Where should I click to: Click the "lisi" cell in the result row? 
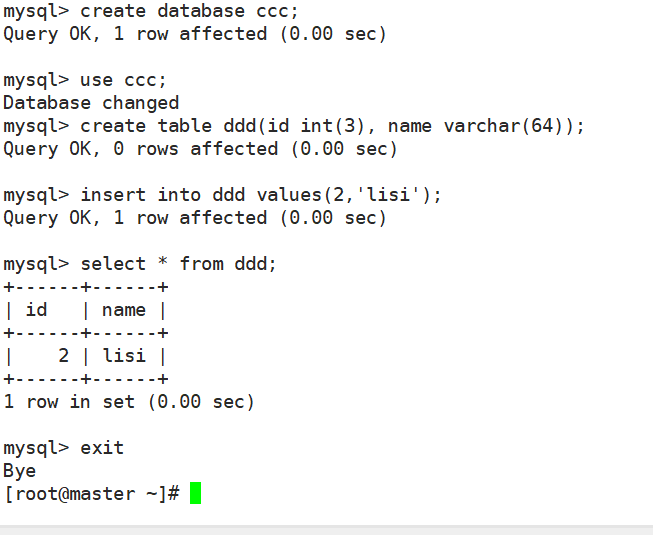pos(124,356)
